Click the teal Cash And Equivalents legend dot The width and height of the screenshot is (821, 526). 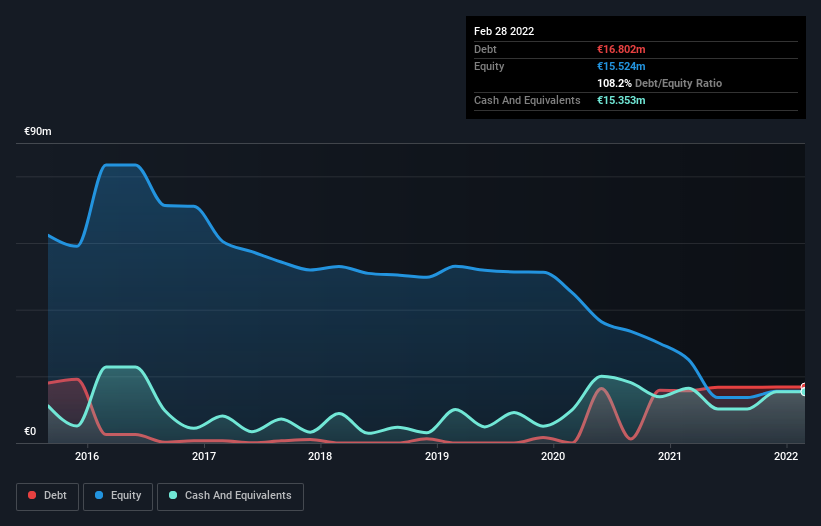(173, 495)
